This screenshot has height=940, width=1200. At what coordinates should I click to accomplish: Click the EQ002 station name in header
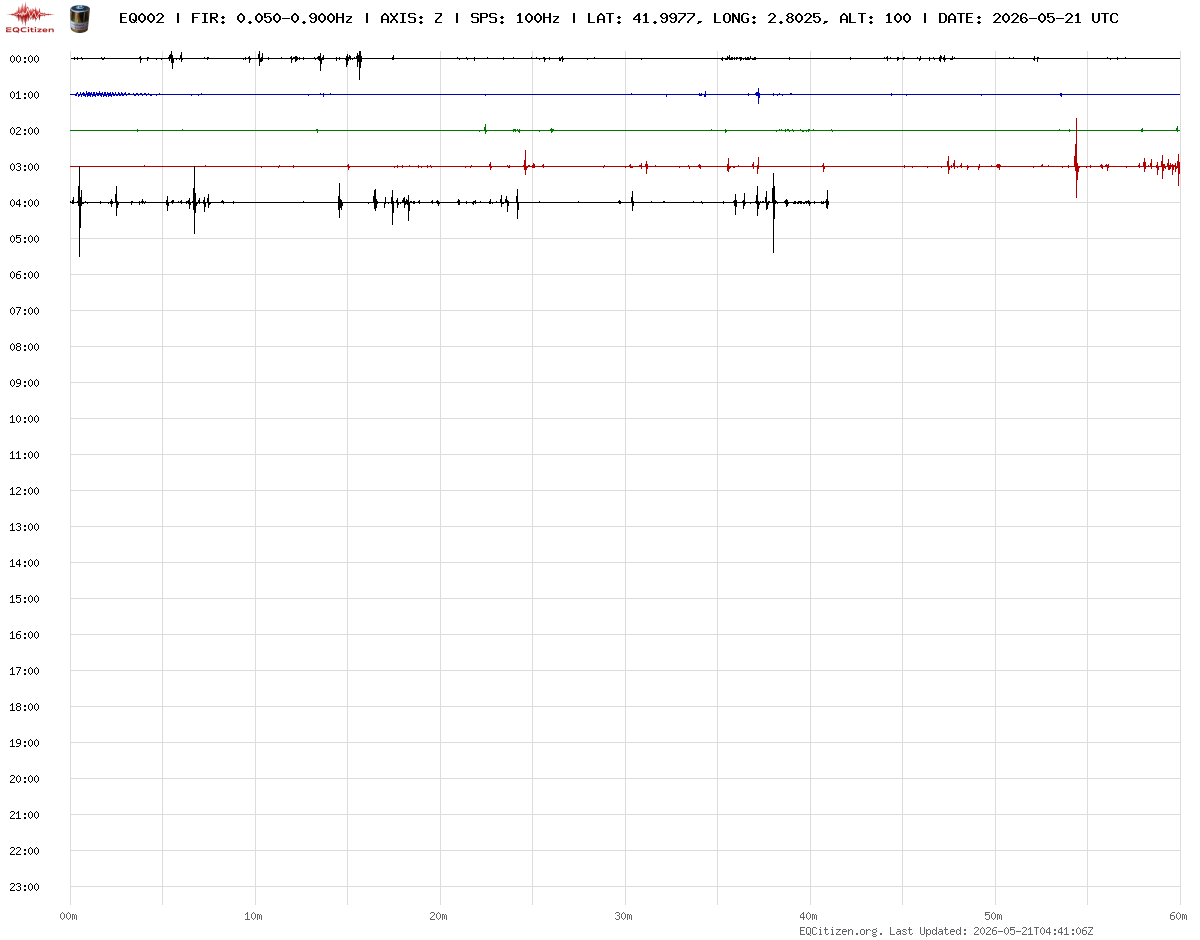(x=141, y=18)
